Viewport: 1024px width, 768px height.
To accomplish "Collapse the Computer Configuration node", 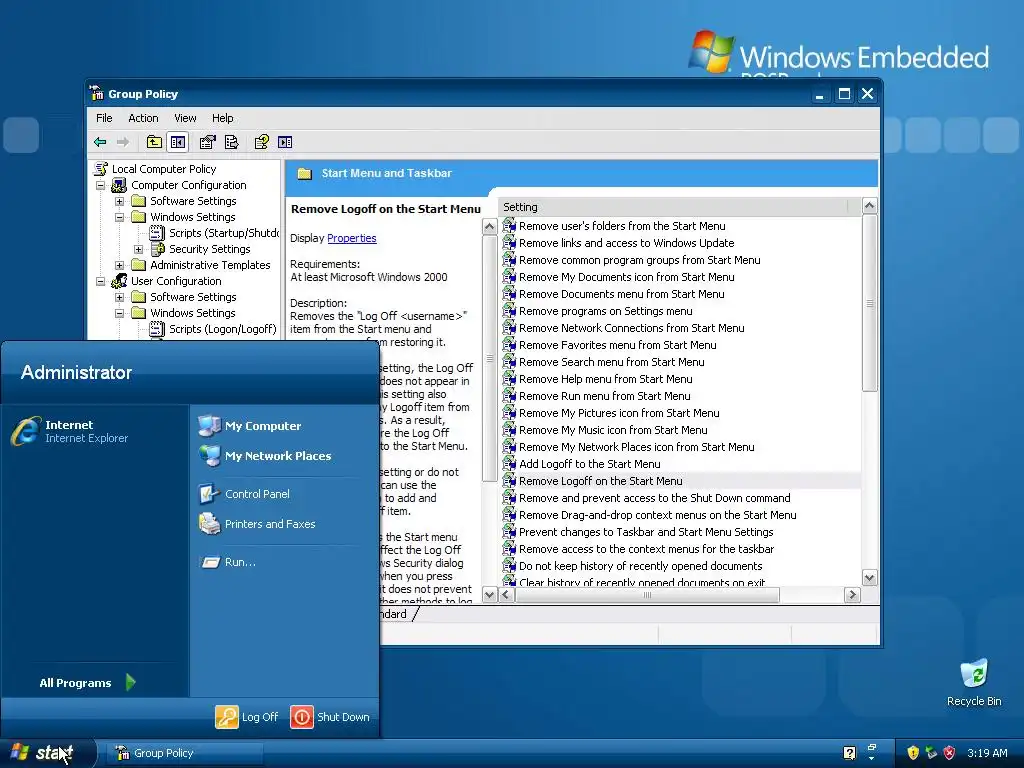I will tap(101, 185).
